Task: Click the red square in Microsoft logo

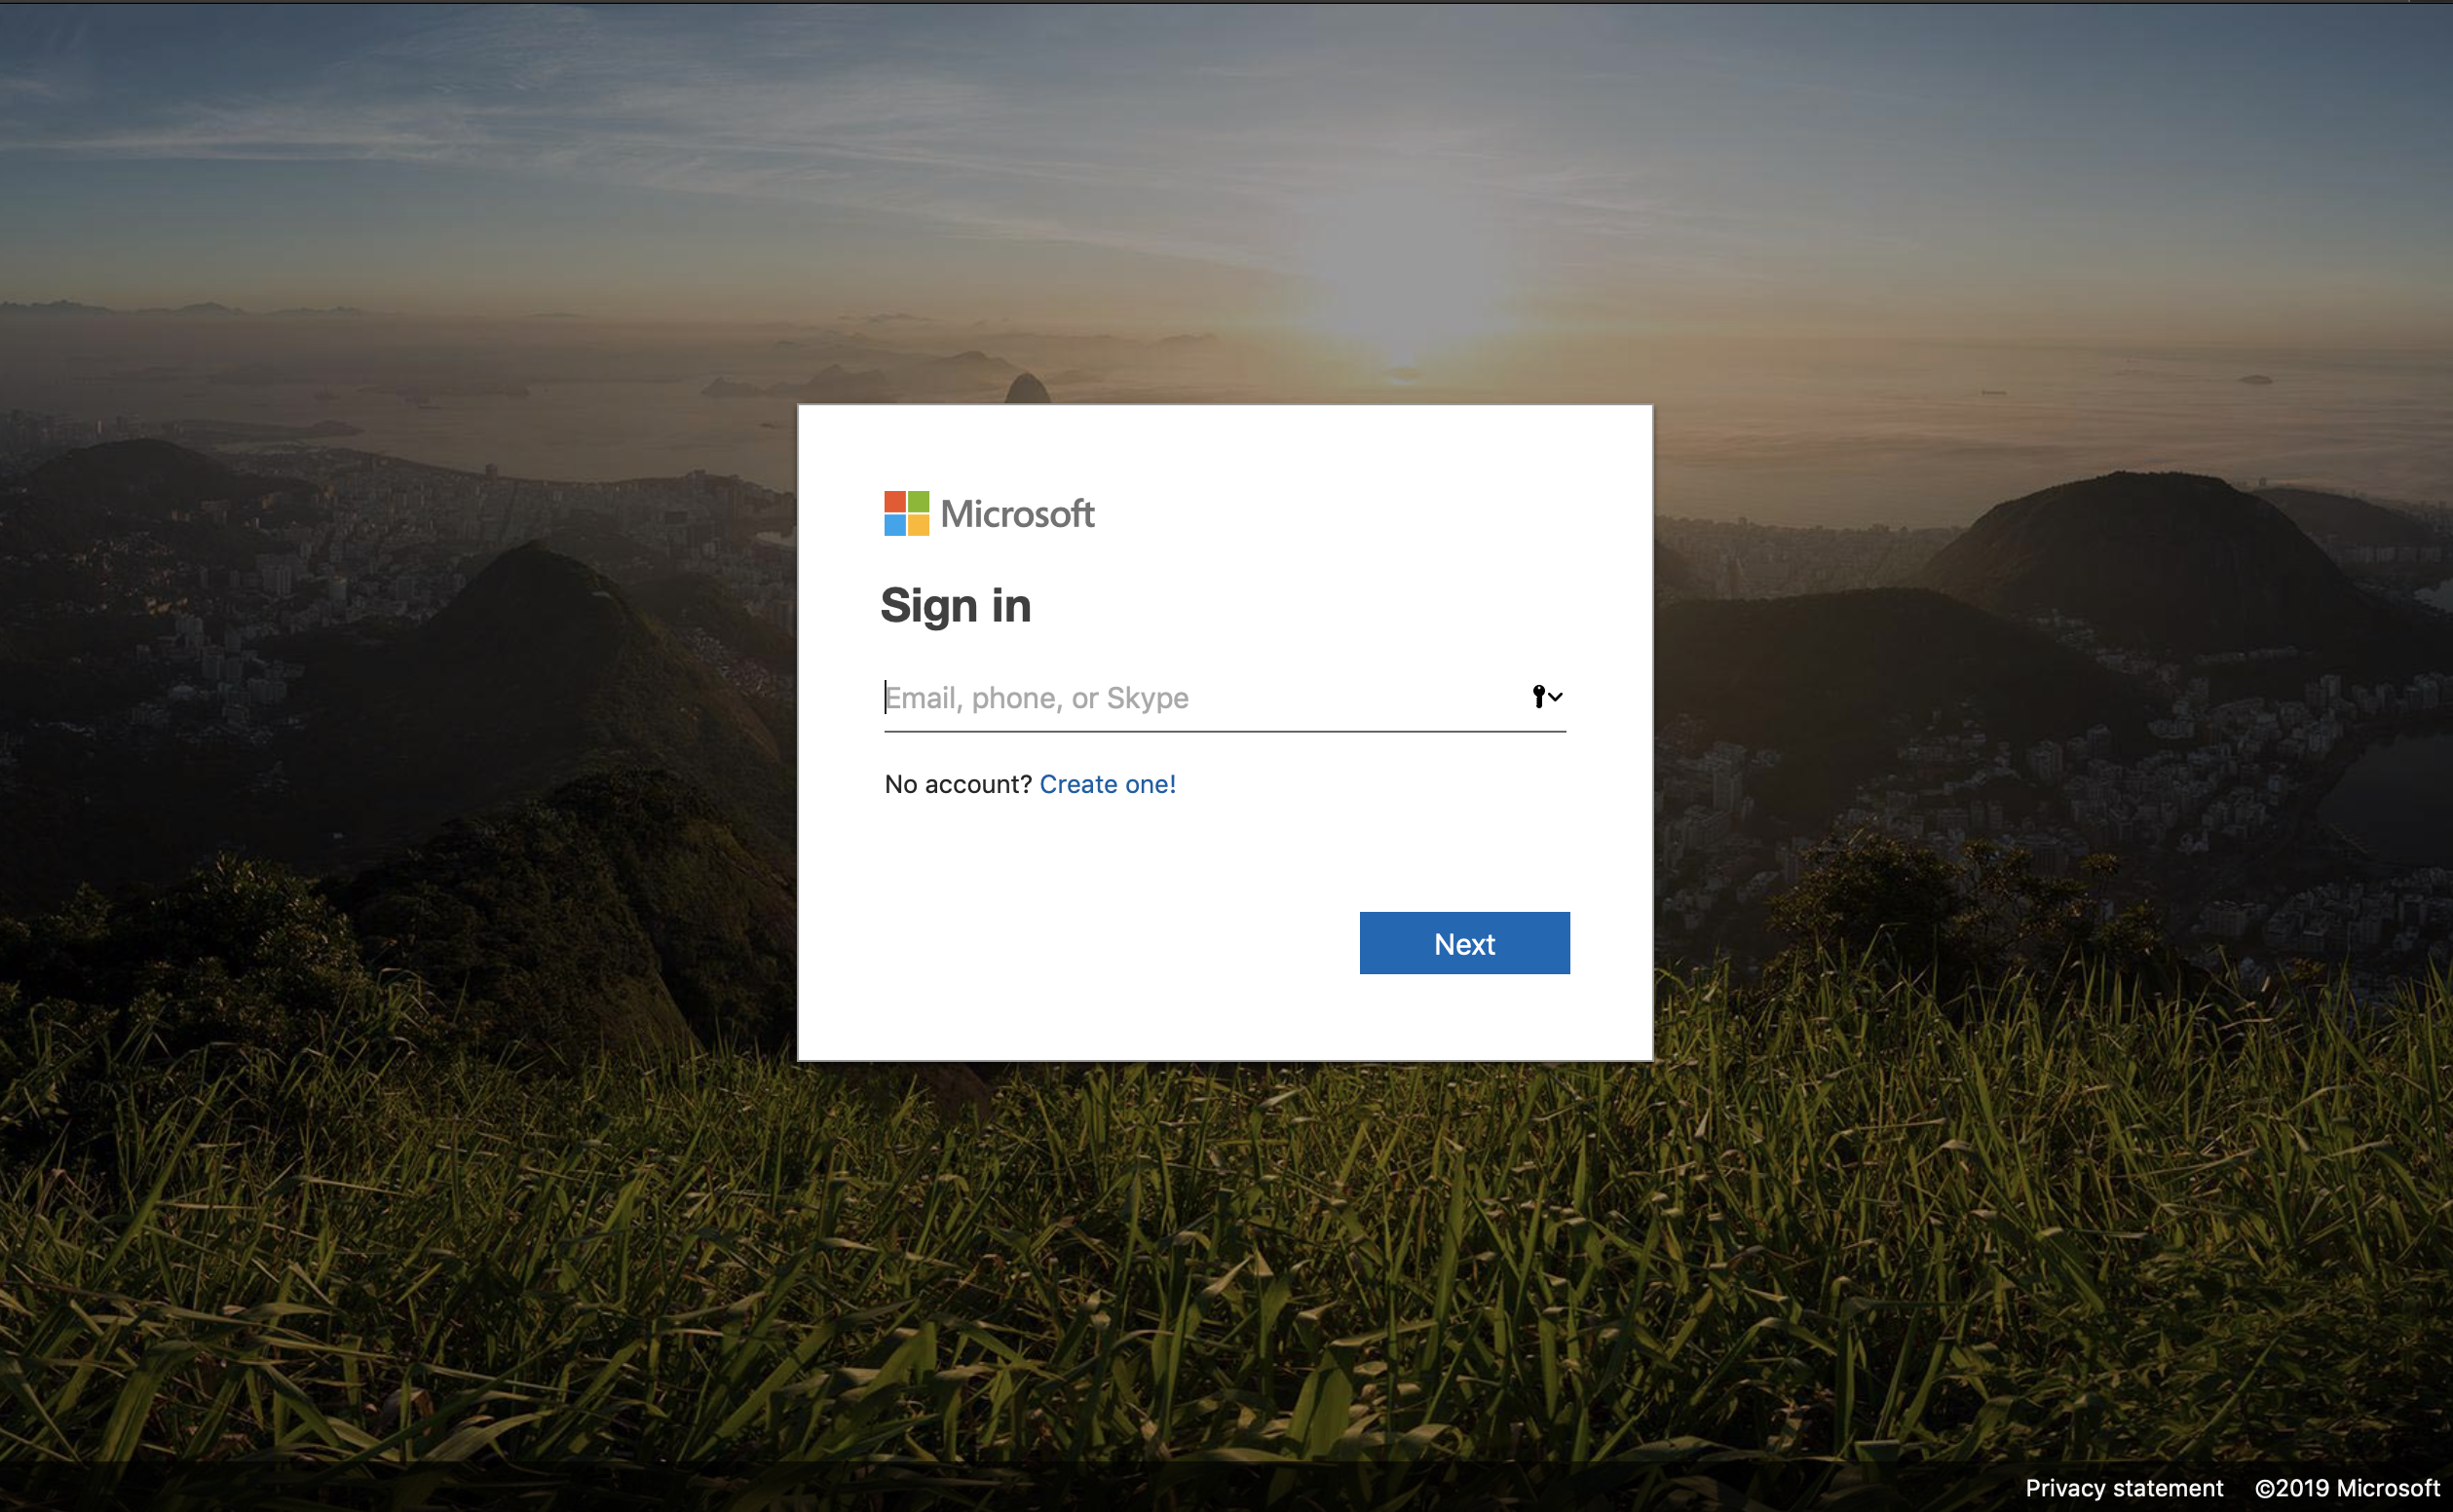Action: click(895, 502)
